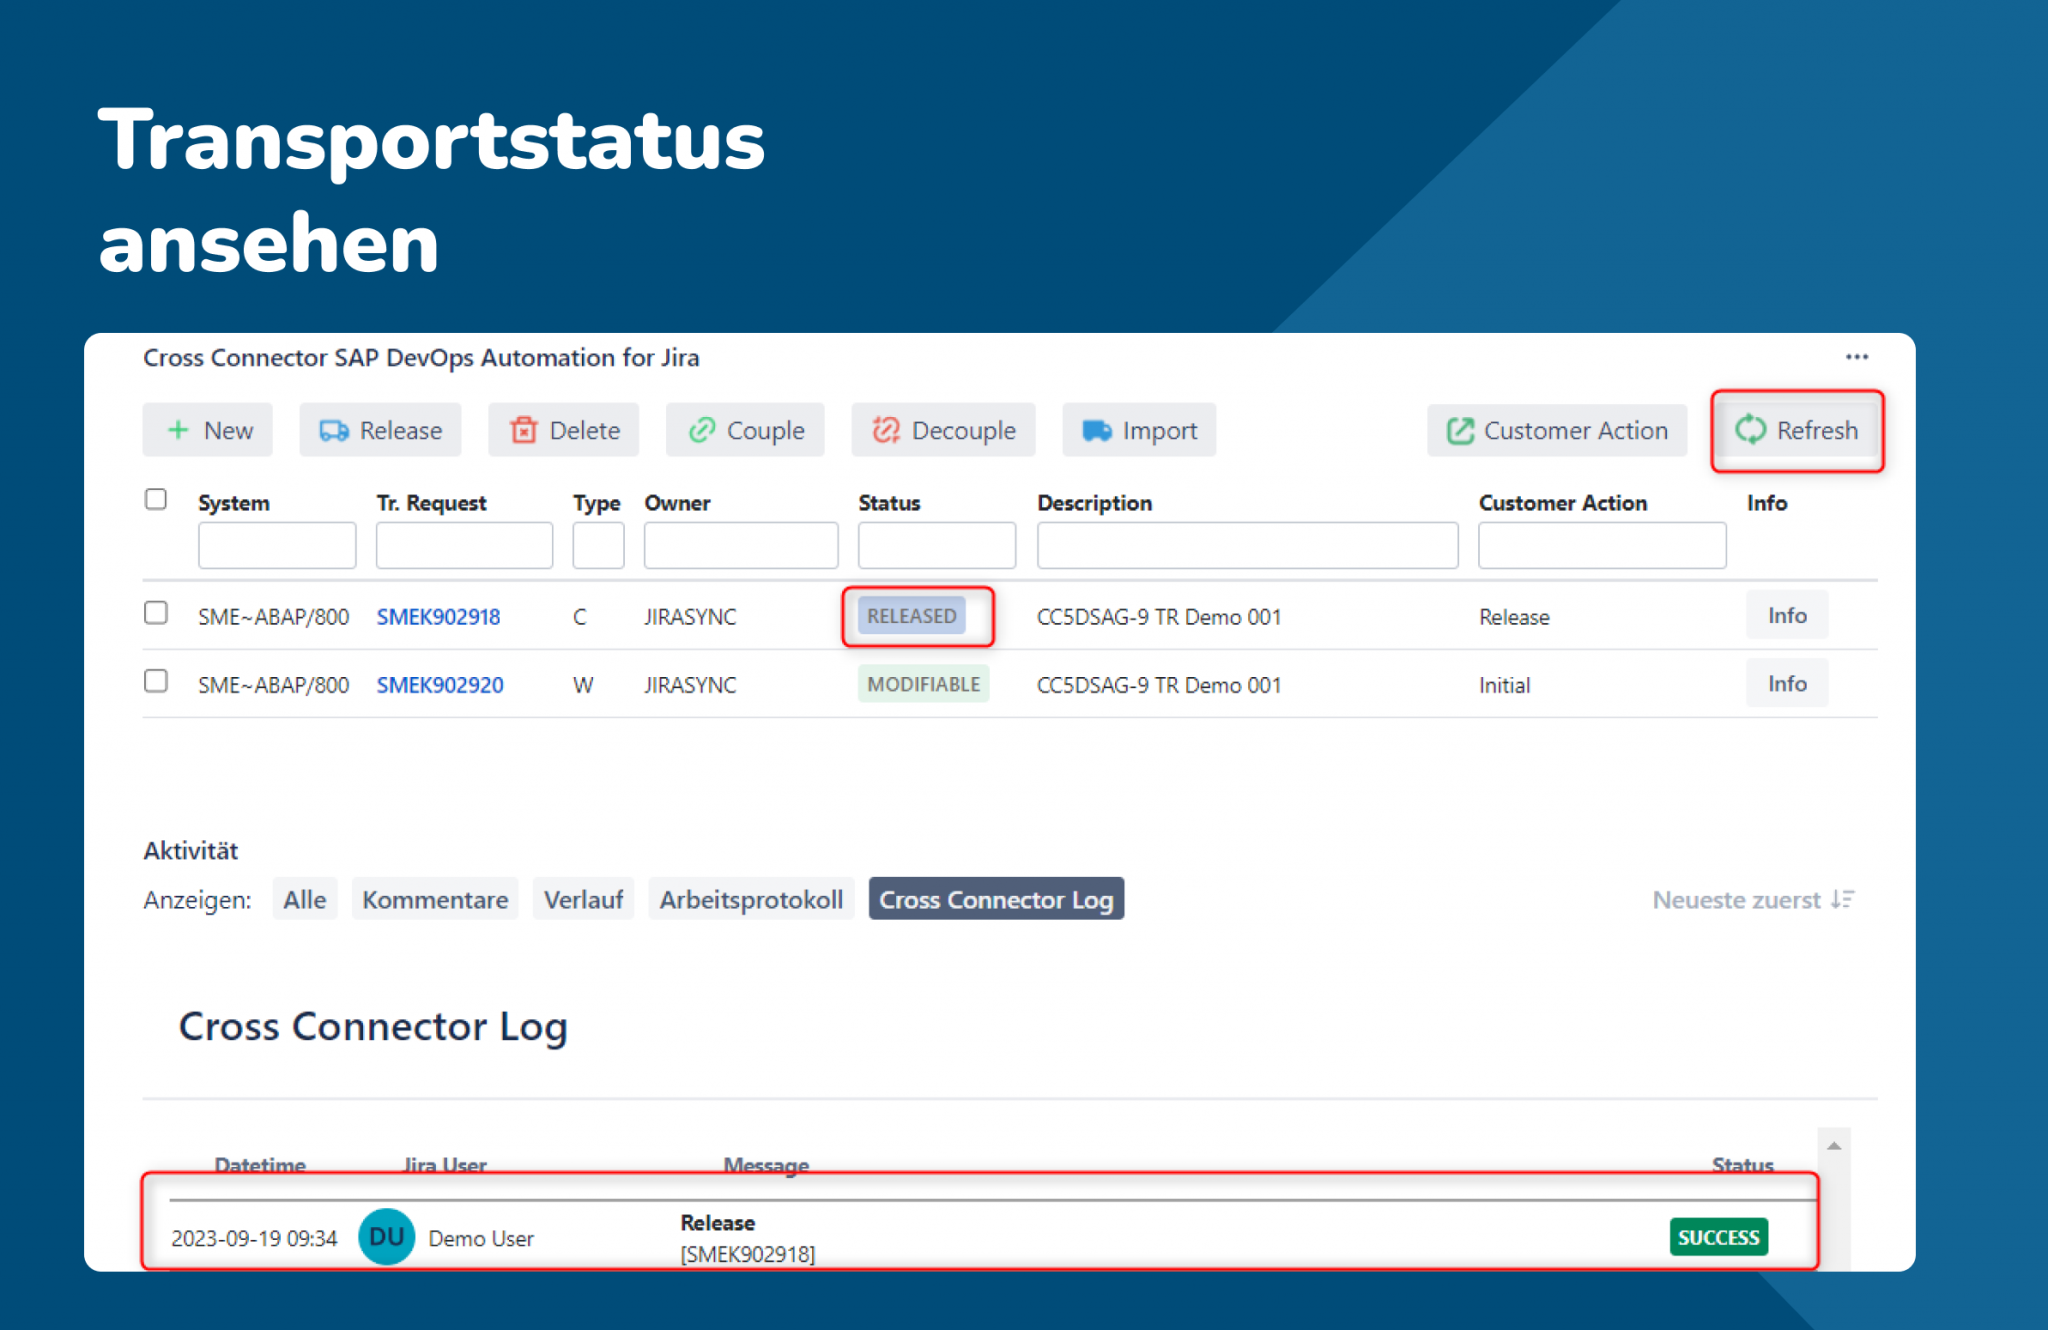This screenshot has height=1330, width=2048.
Task: Check the SMEK902920 row checkbox
Action: click(155, 681)
